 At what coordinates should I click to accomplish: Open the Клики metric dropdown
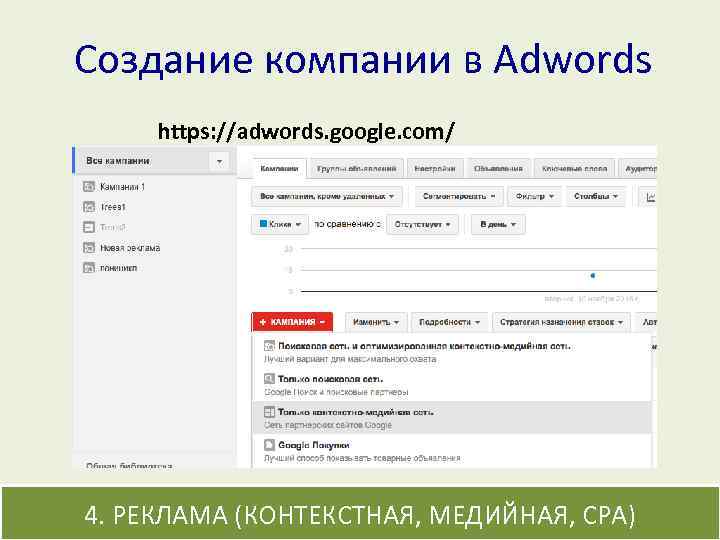pyautogui.click(x=280, y=225)
